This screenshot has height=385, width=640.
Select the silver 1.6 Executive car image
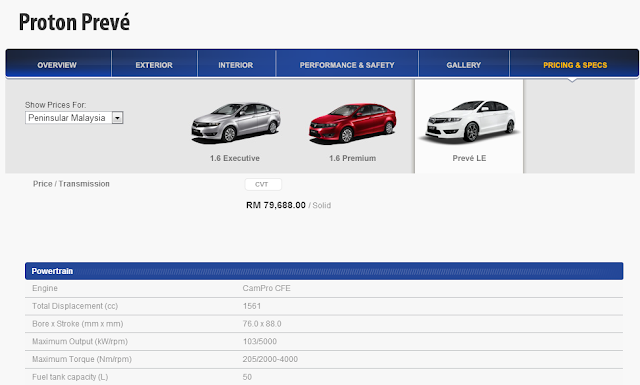pyautogui.click(x=236, y=122)
